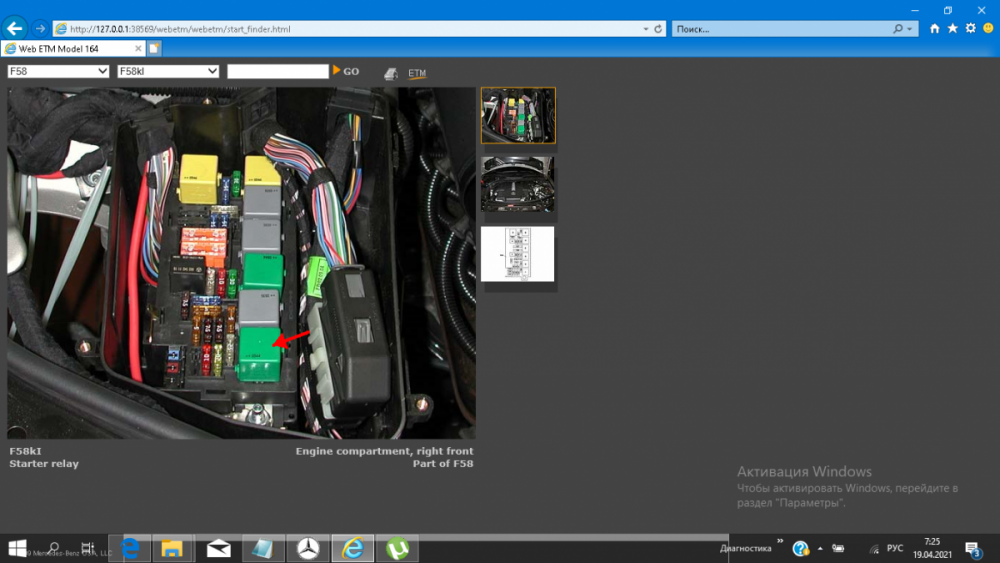
Task: Refresh the page with the reload icon
Action: [658, 29]
